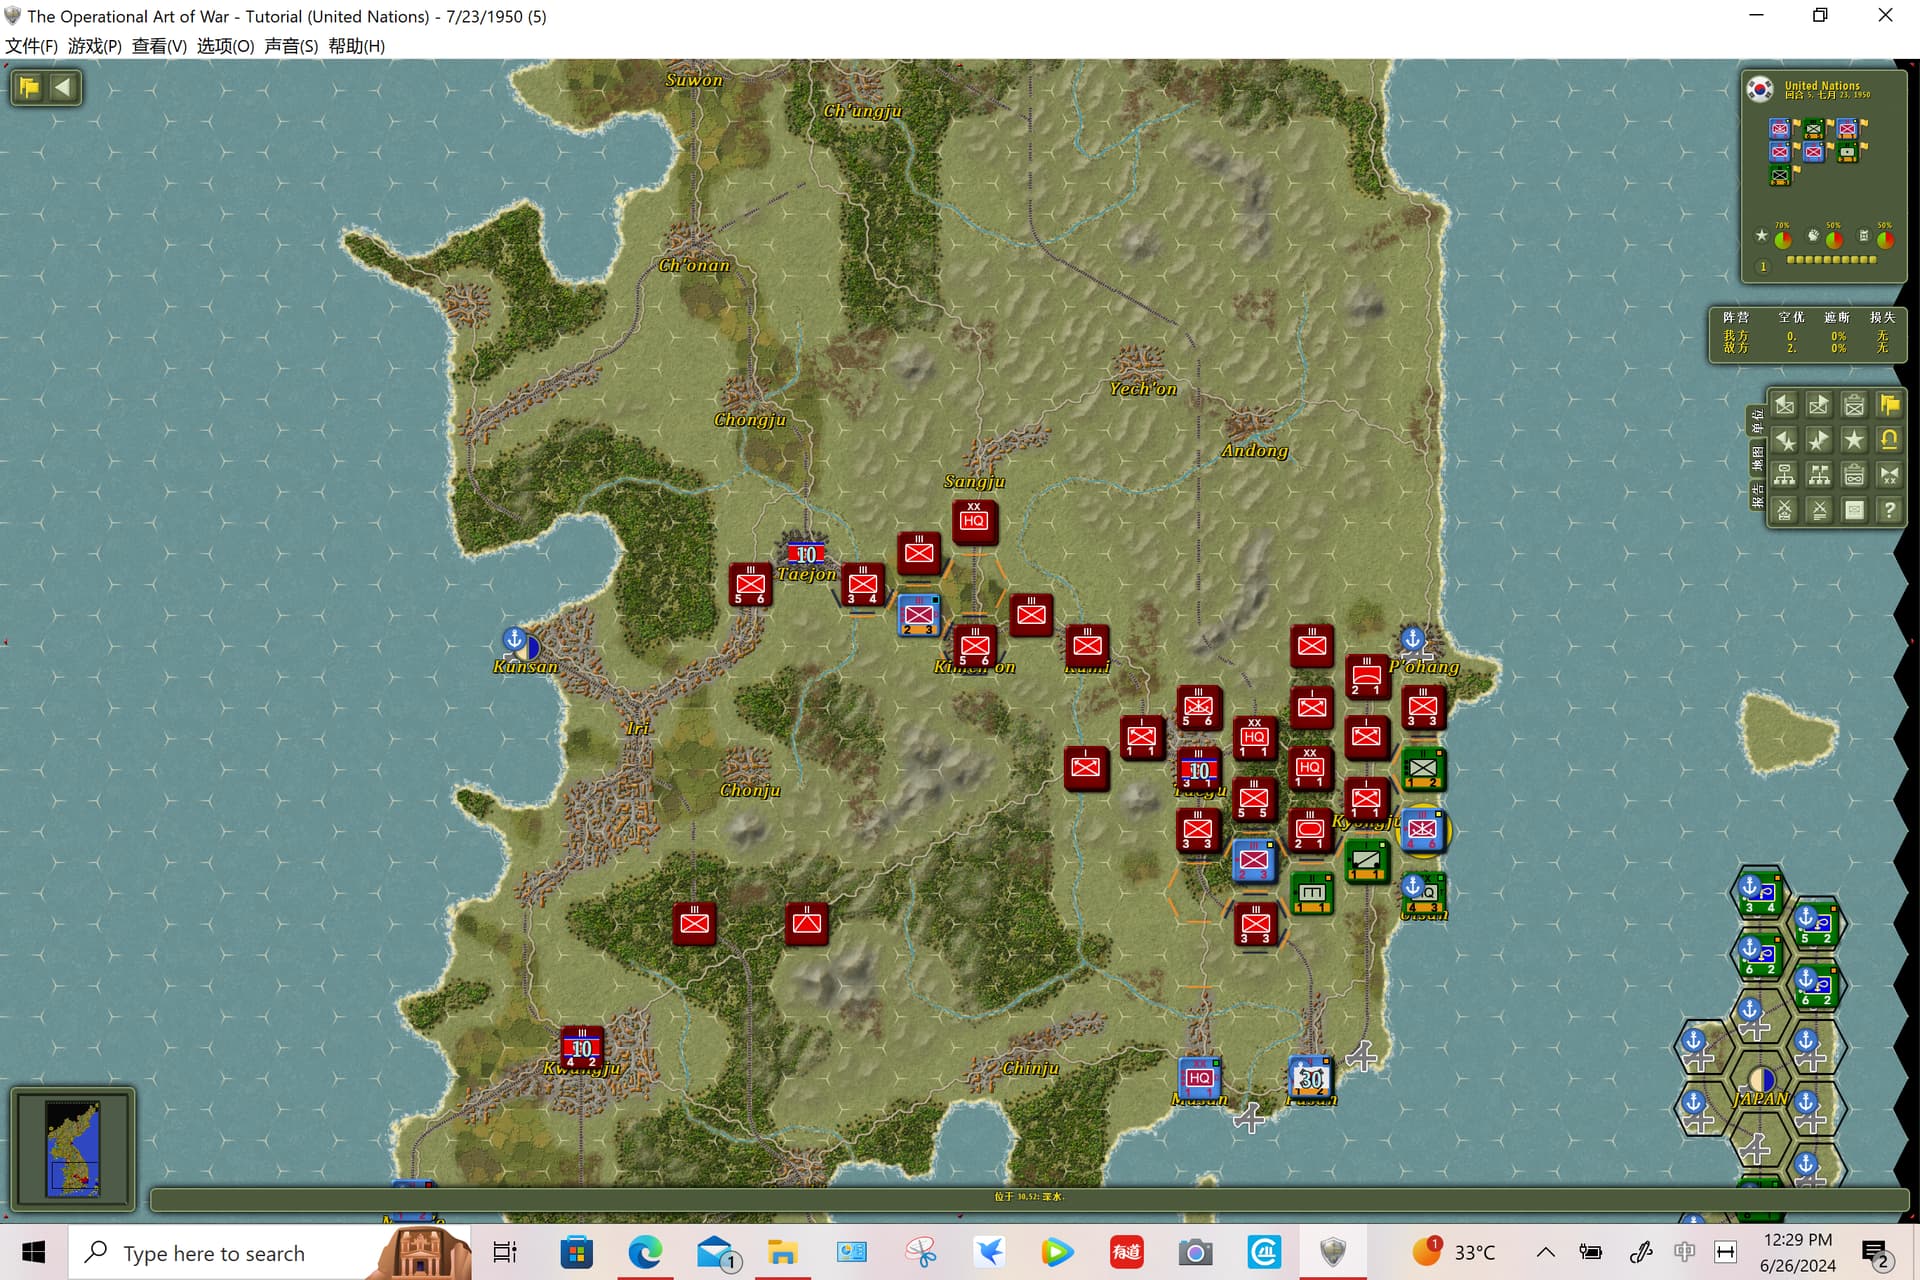
Task: Open help question mark icon
Action: (1889, 510)
